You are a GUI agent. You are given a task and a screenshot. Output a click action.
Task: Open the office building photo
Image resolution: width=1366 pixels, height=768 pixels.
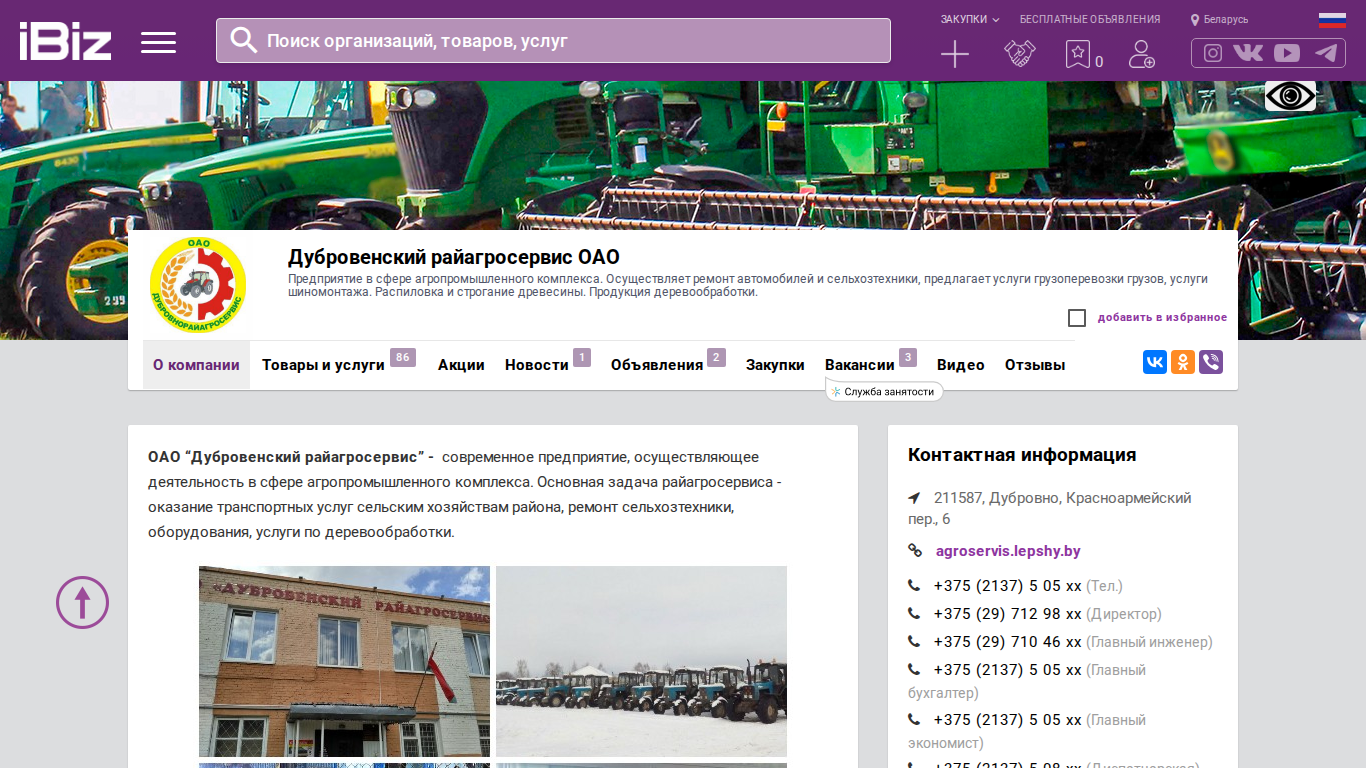[x=344, y=661]
